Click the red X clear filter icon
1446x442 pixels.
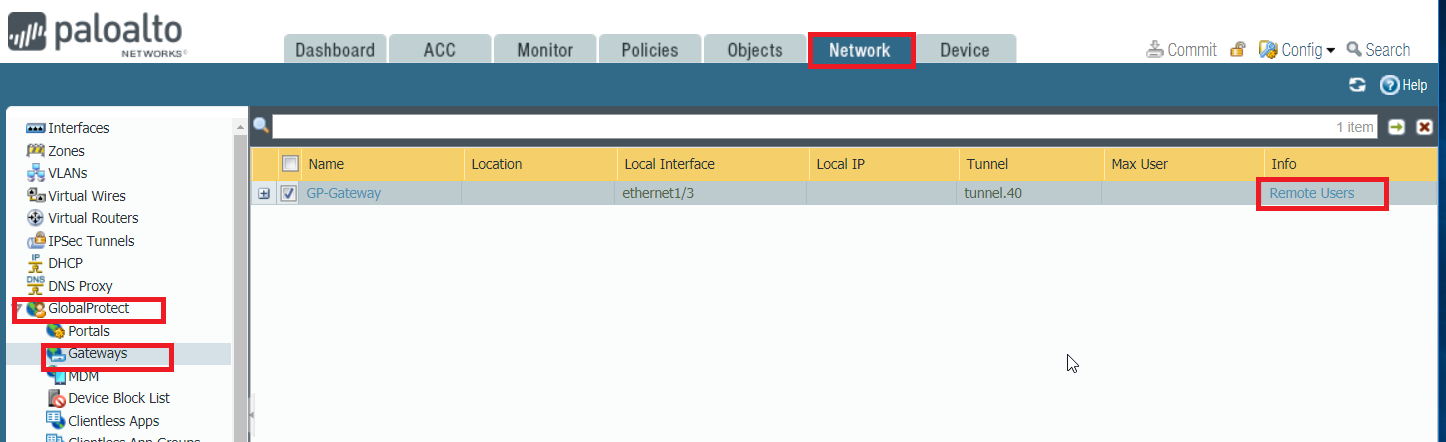pos(1425,128)
